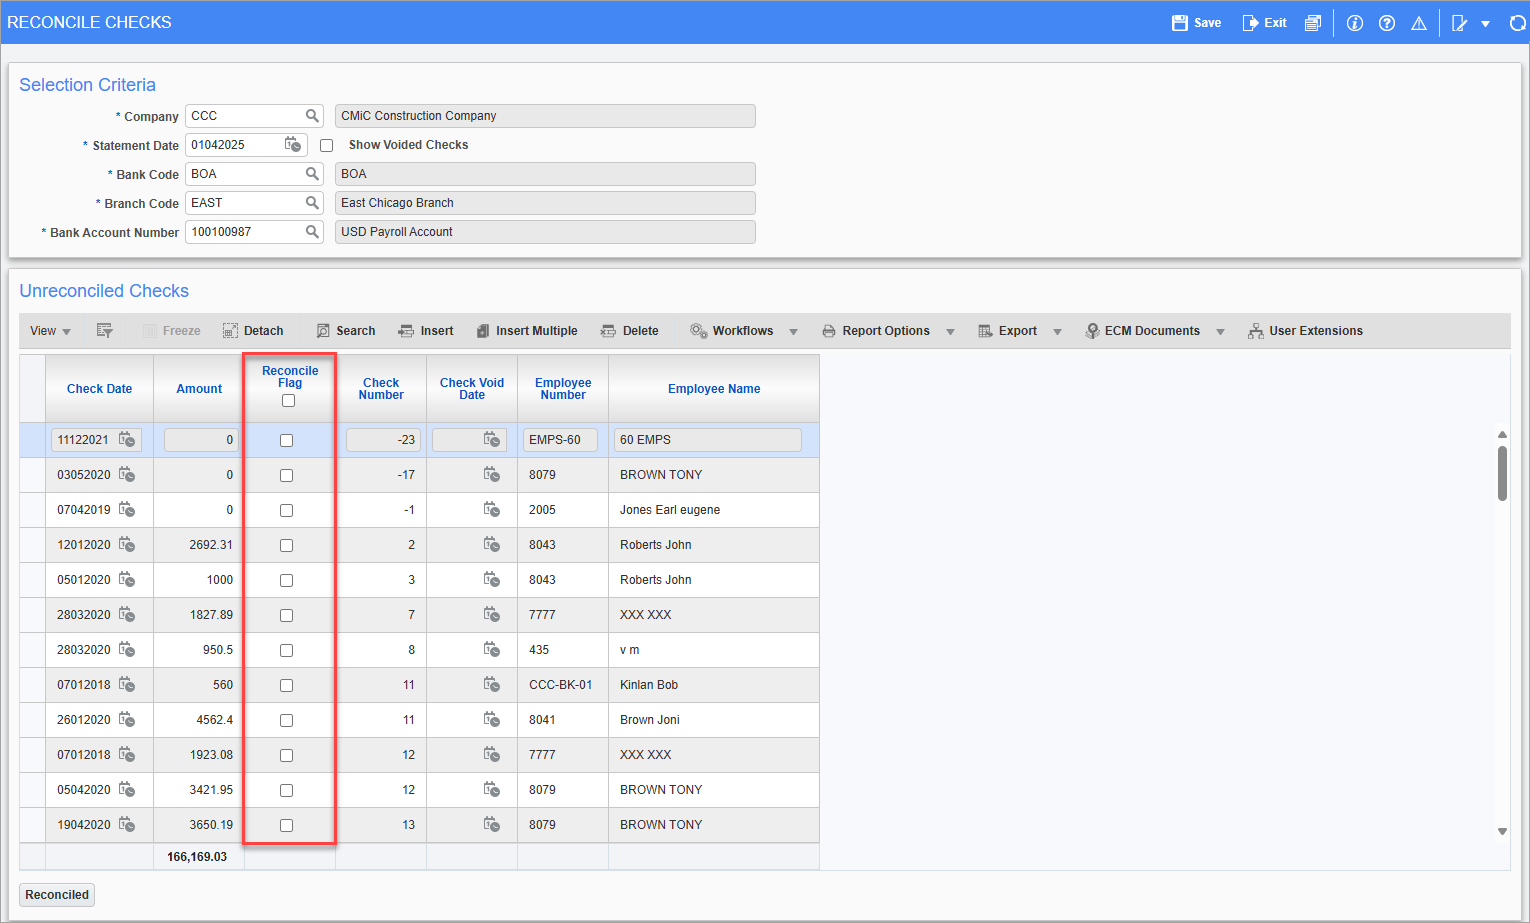The image size is (1530, 923).
Task: Sort by Employee Number column header
Action: (x=563, y=389)
